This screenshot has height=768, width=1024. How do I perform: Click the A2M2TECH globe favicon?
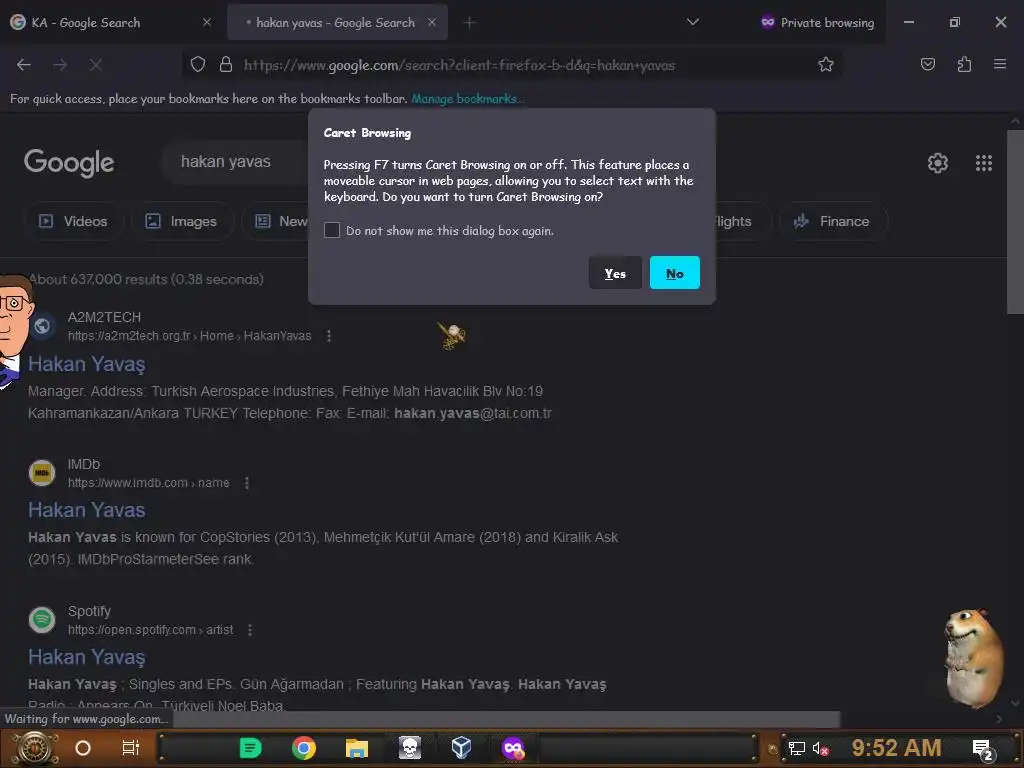tap(42, 325)
